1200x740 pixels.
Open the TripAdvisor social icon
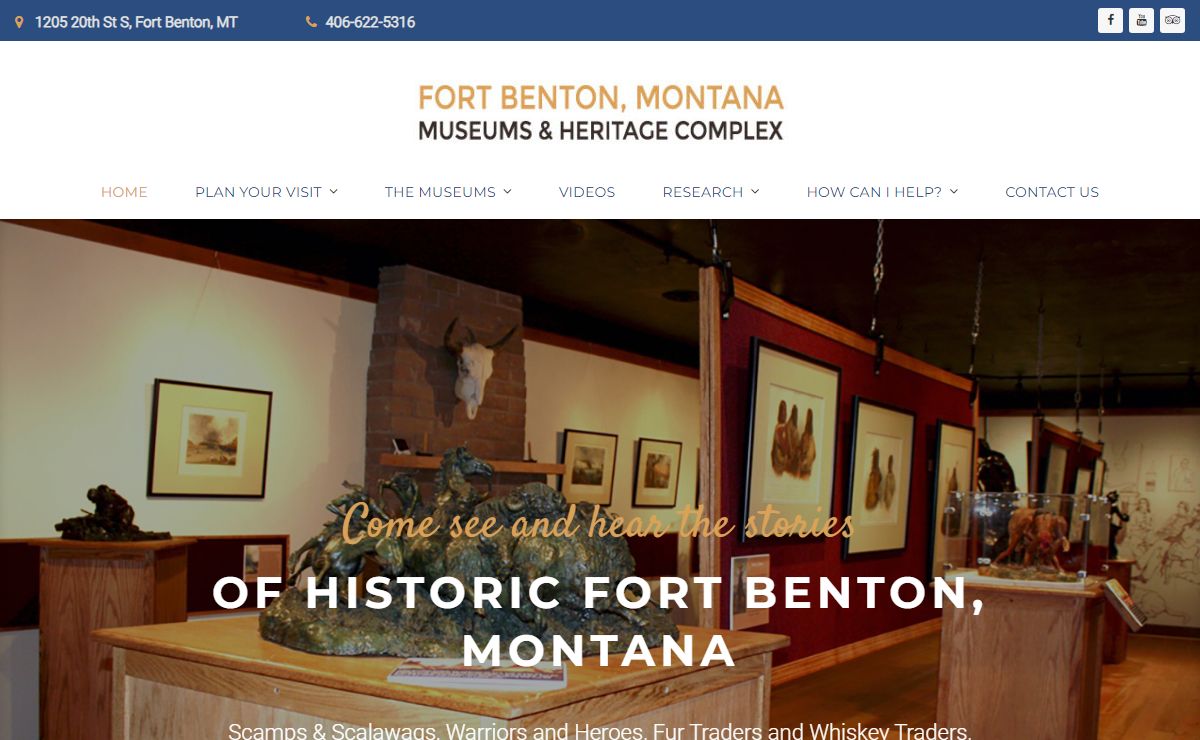(x=1172, y=20)
